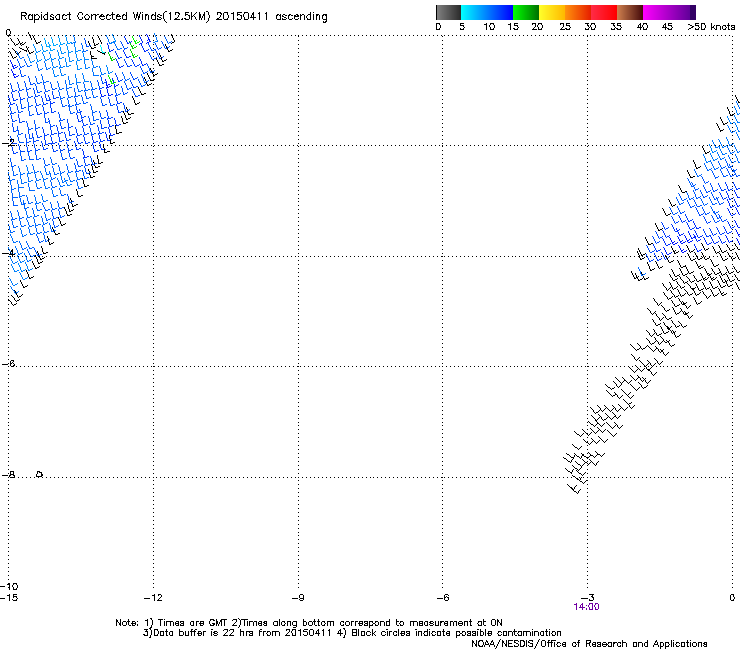Click the note 'Times are GMT'
Viewport: 740px width, 650px height.
[192, 623]
